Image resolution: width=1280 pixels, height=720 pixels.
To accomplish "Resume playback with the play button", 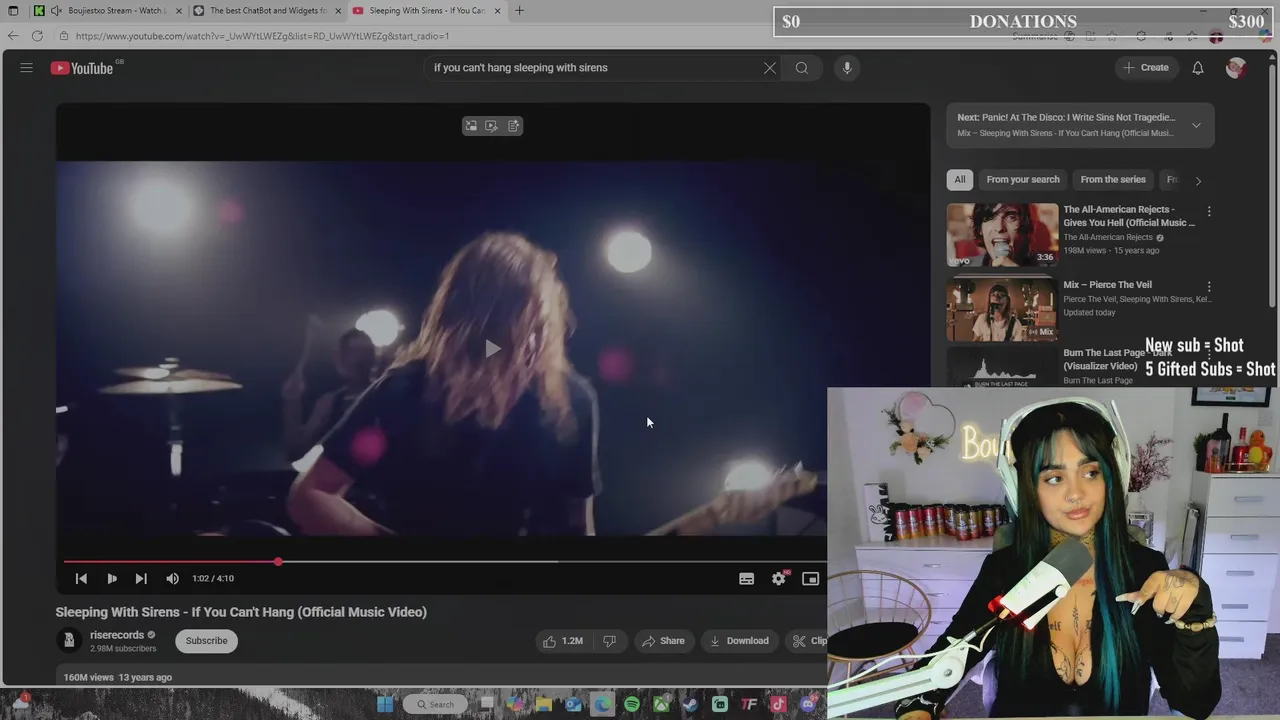I will click(112, 578).
